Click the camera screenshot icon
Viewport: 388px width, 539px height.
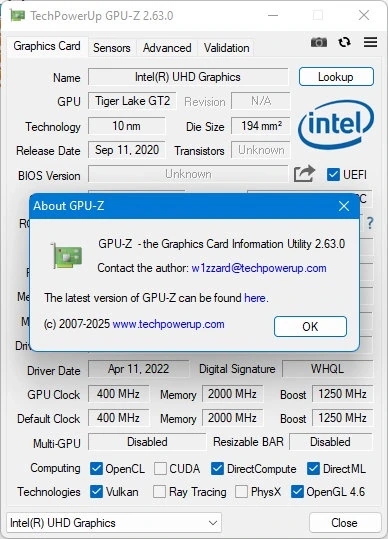tap(319, 42)
